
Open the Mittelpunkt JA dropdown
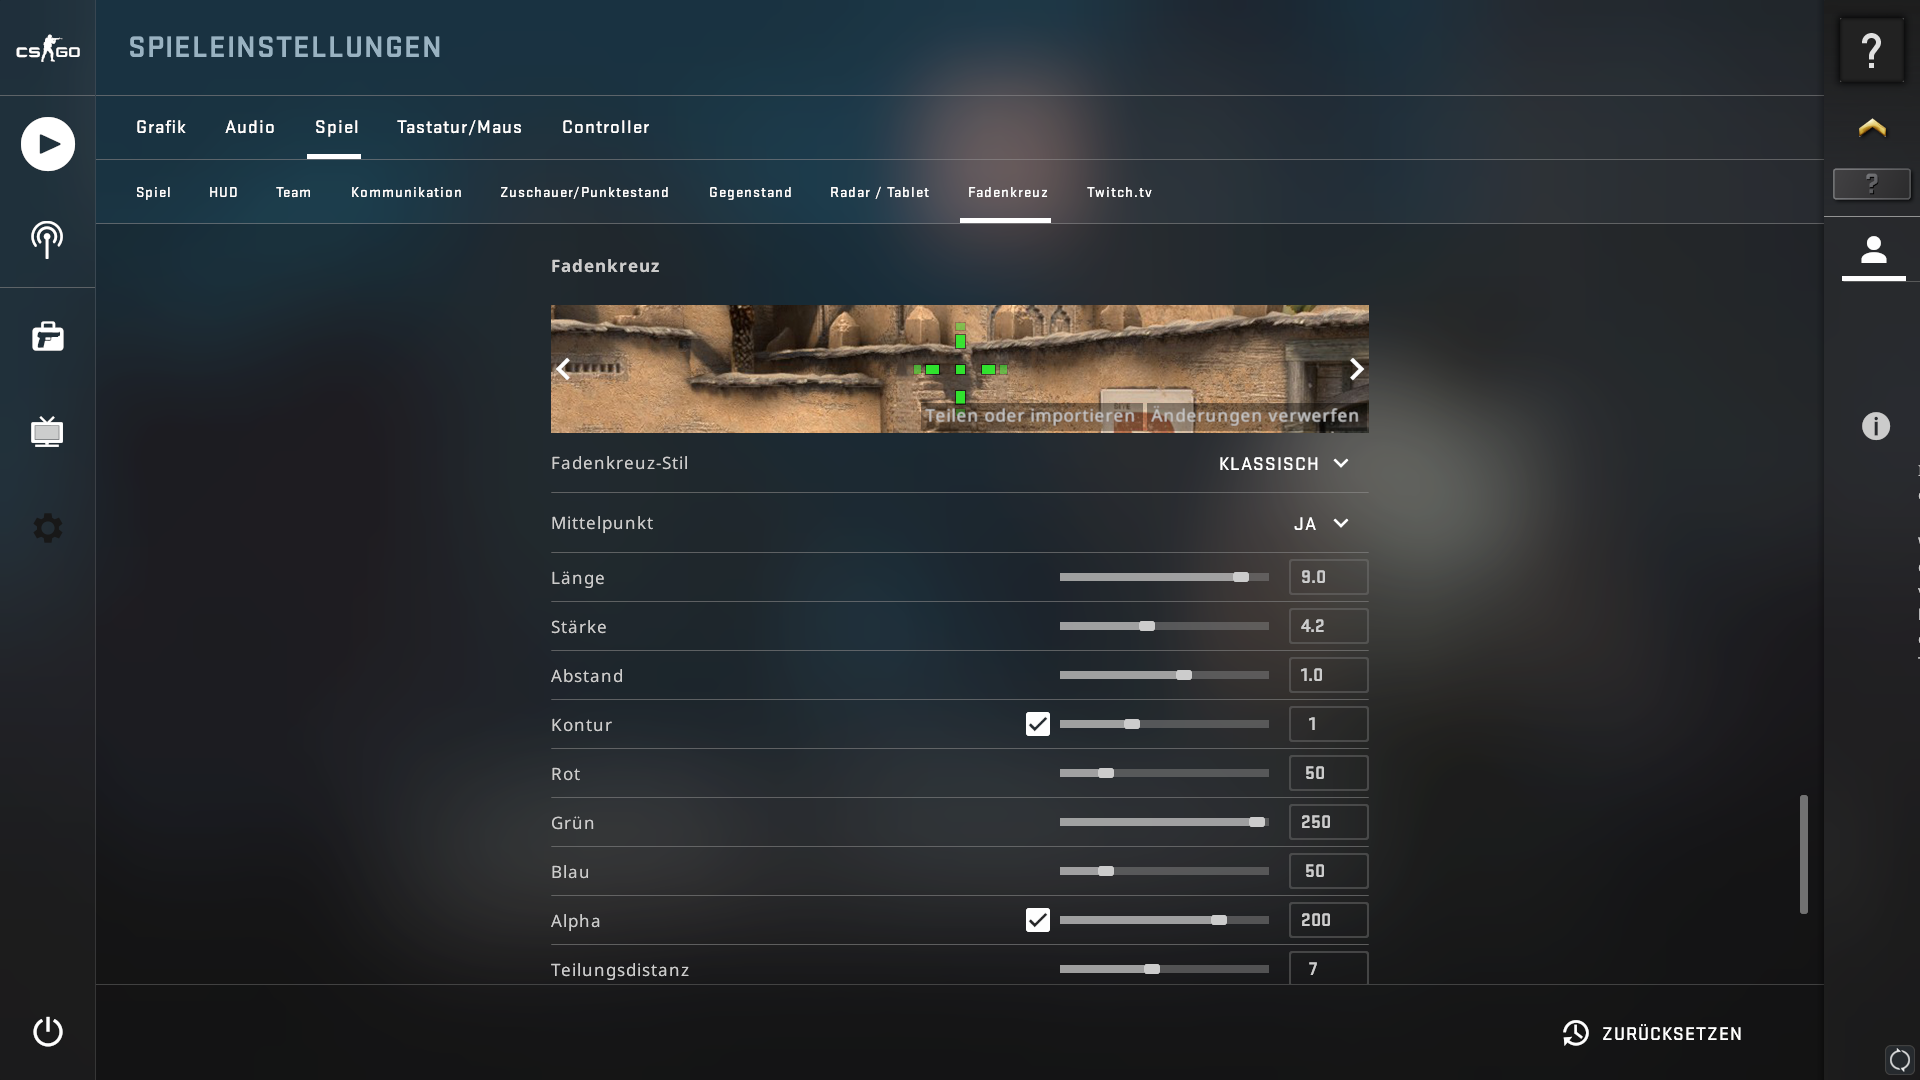coord(1321,524)
